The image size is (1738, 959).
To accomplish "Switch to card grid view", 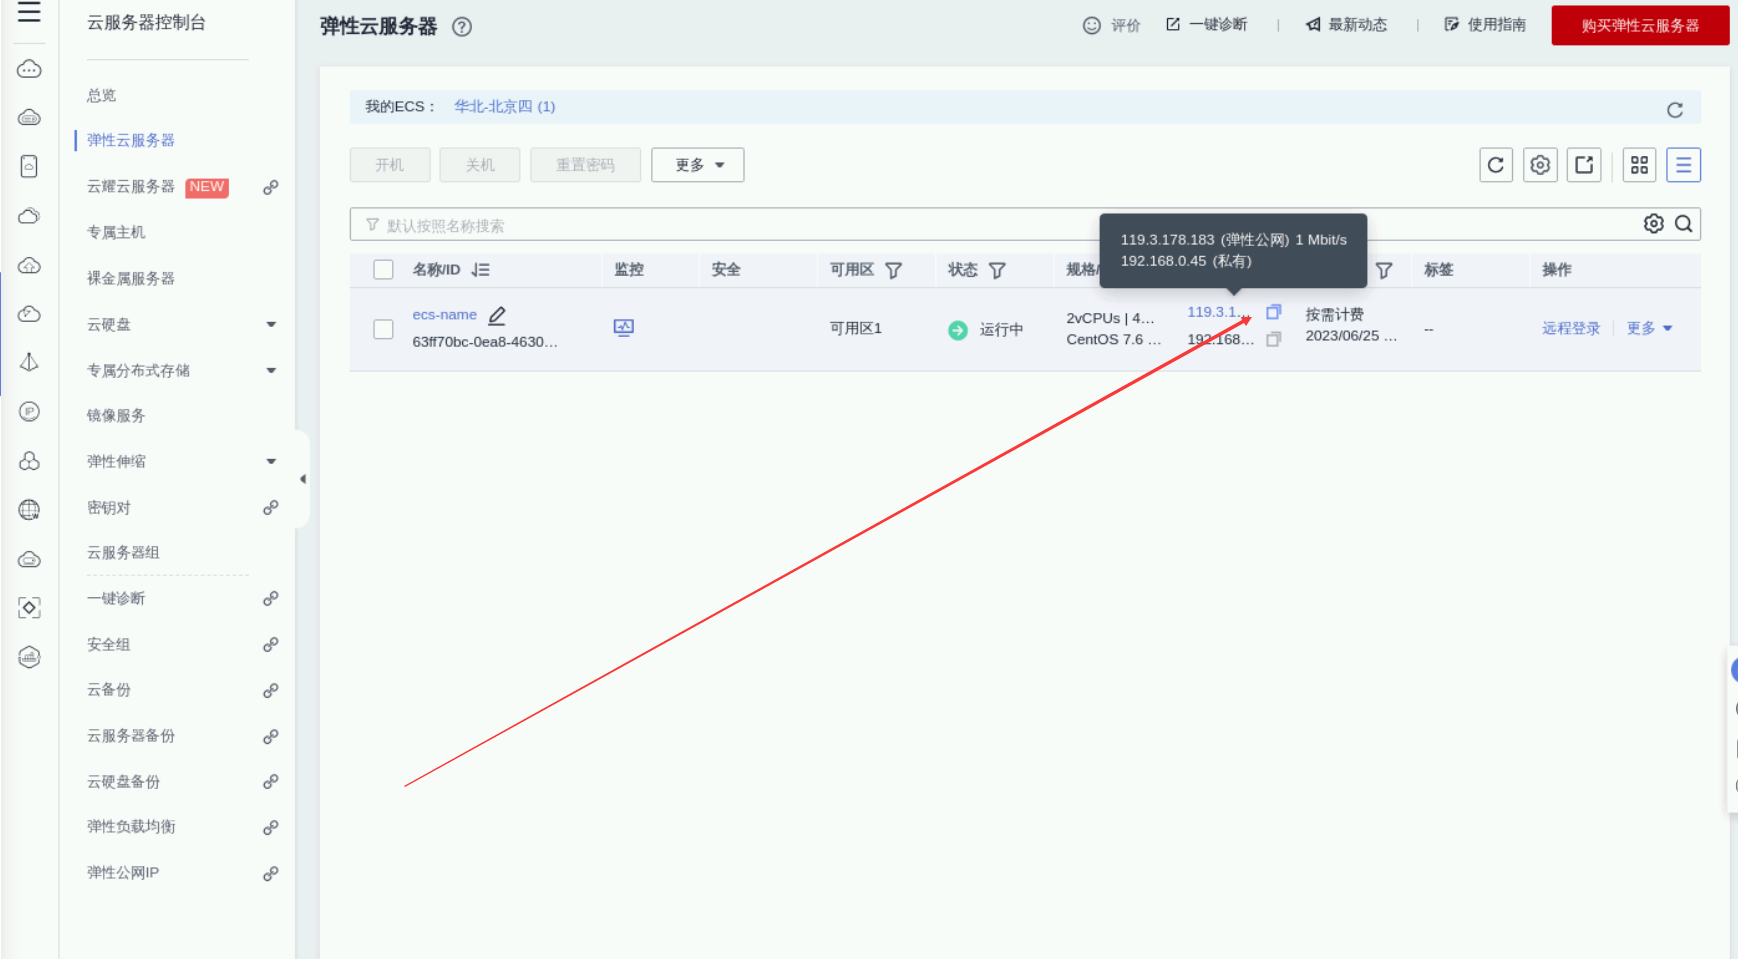I will [x=1639, y=165].
